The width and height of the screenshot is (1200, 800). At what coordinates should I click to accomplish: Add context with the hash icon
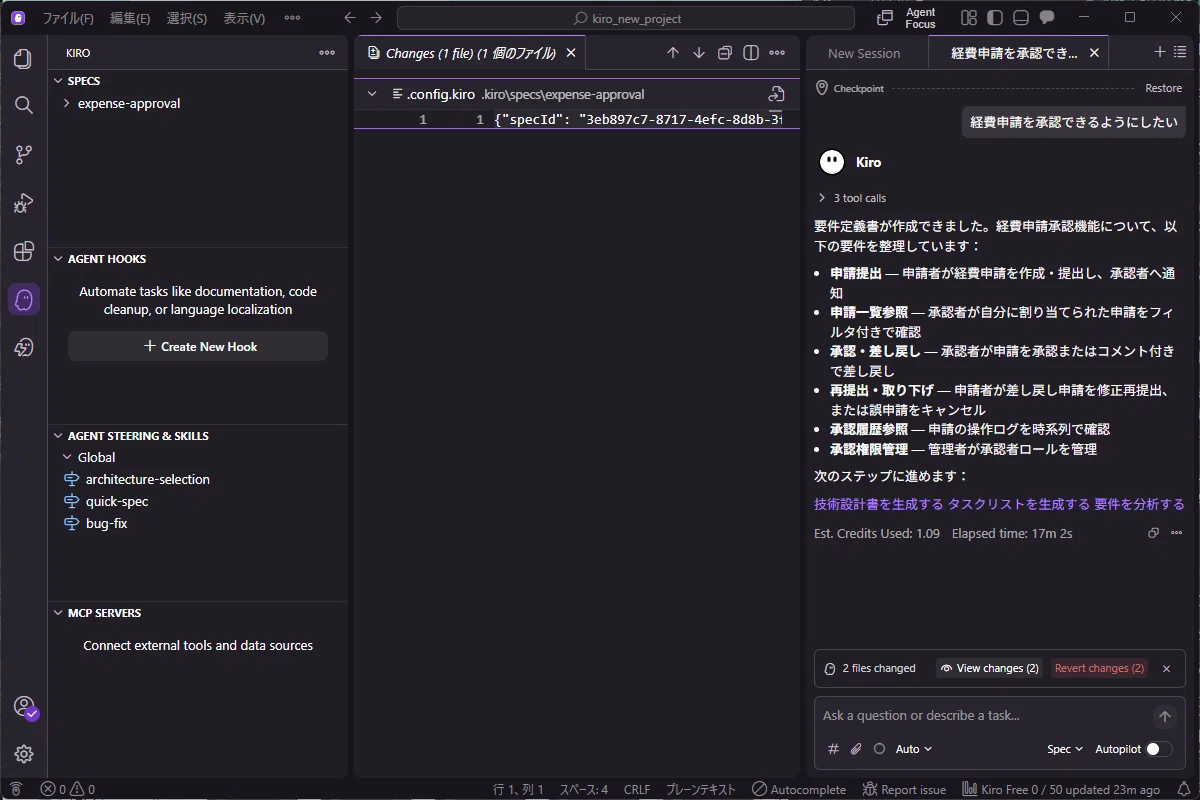[834, 749]
